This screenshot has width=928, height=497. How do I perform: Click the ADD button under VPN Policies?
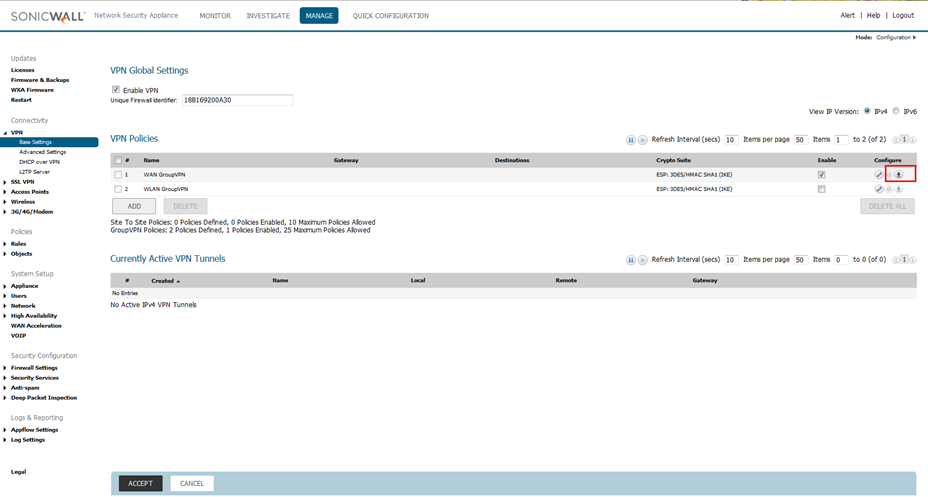click(133, 205)
